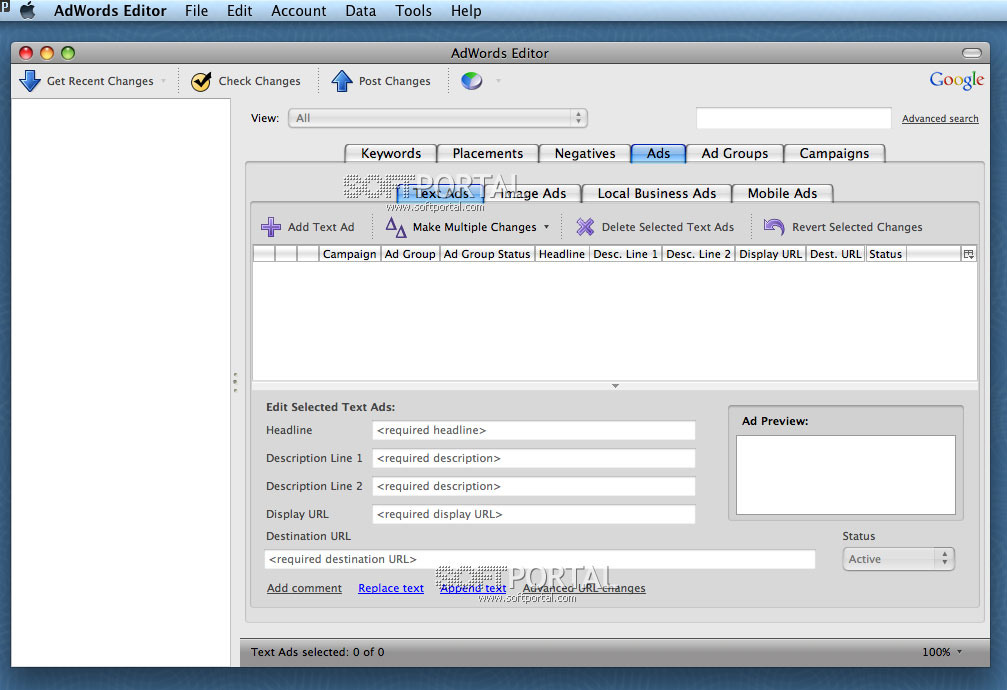Screen dimensions: 1007x690
Task: Click the Replace text link
Action: 391,588
